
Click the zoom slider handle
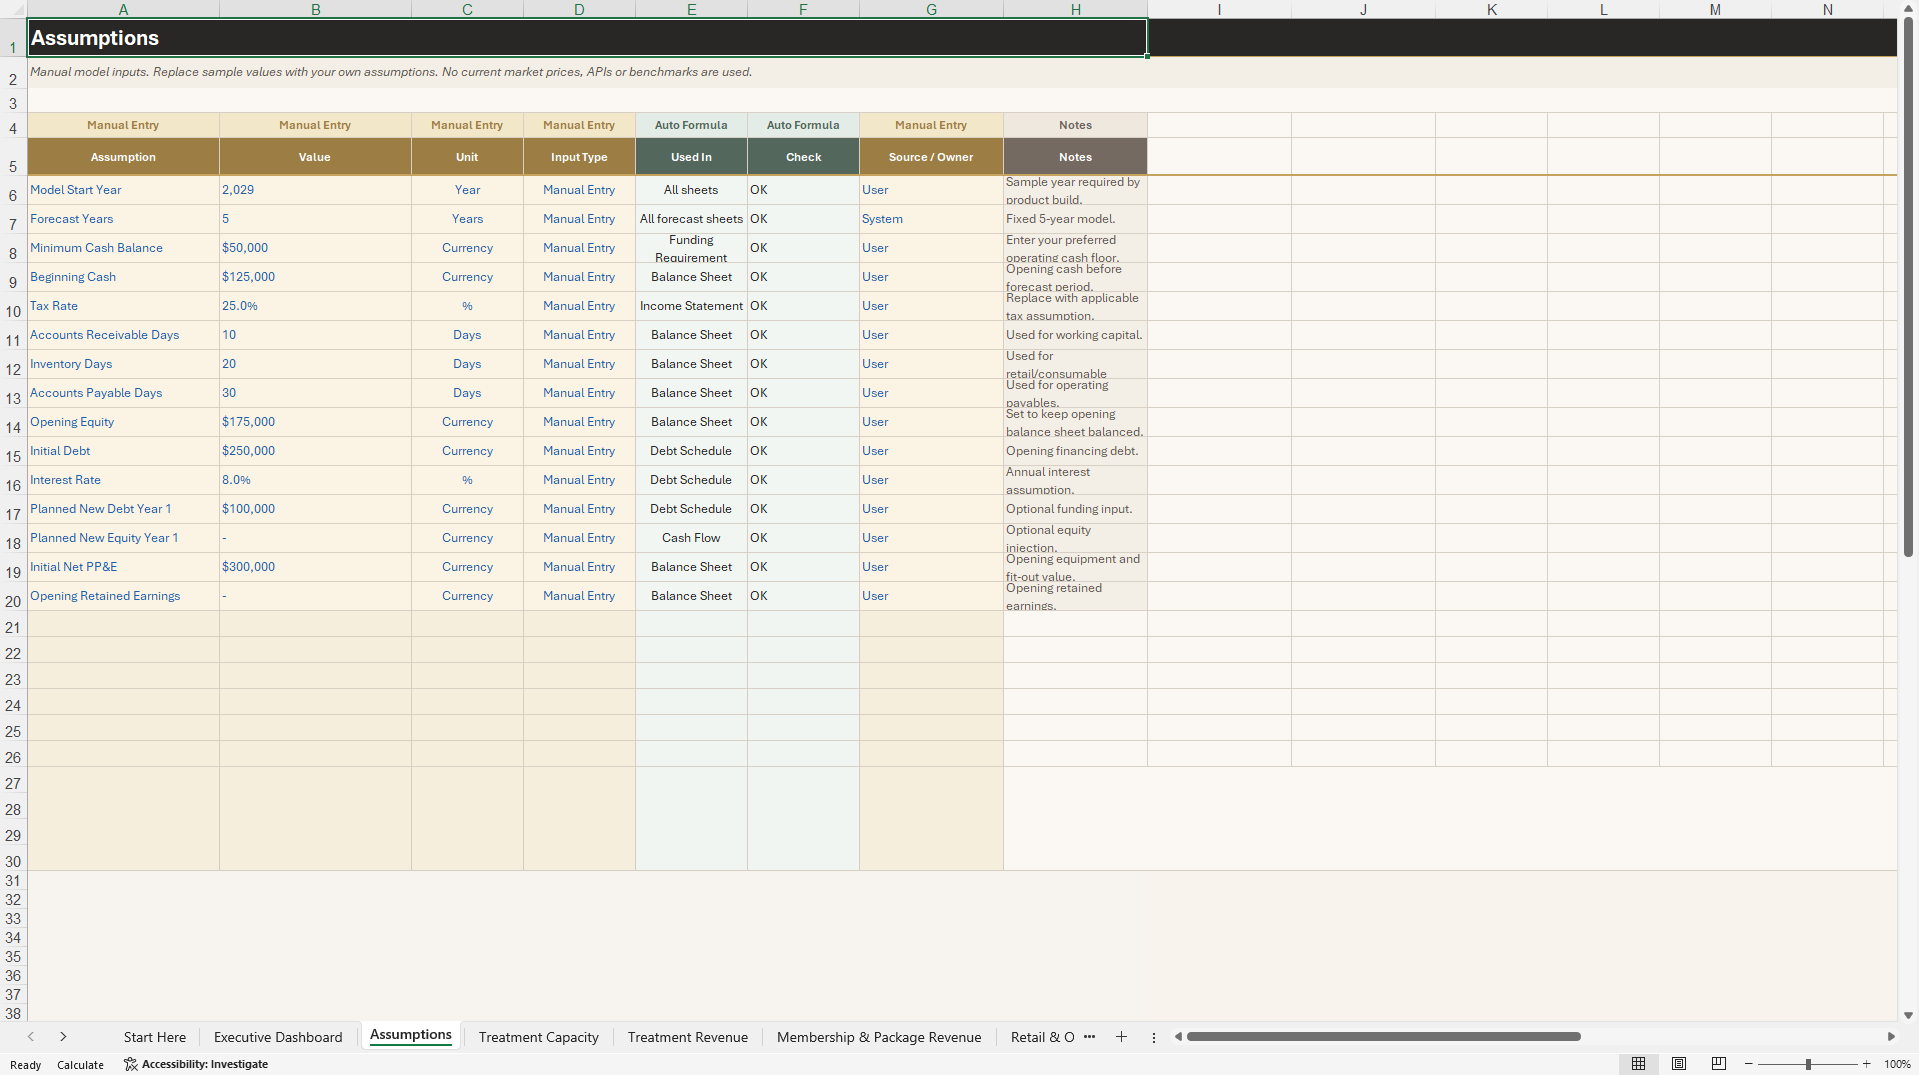pyautogui.click(x=1808, y=1064)
